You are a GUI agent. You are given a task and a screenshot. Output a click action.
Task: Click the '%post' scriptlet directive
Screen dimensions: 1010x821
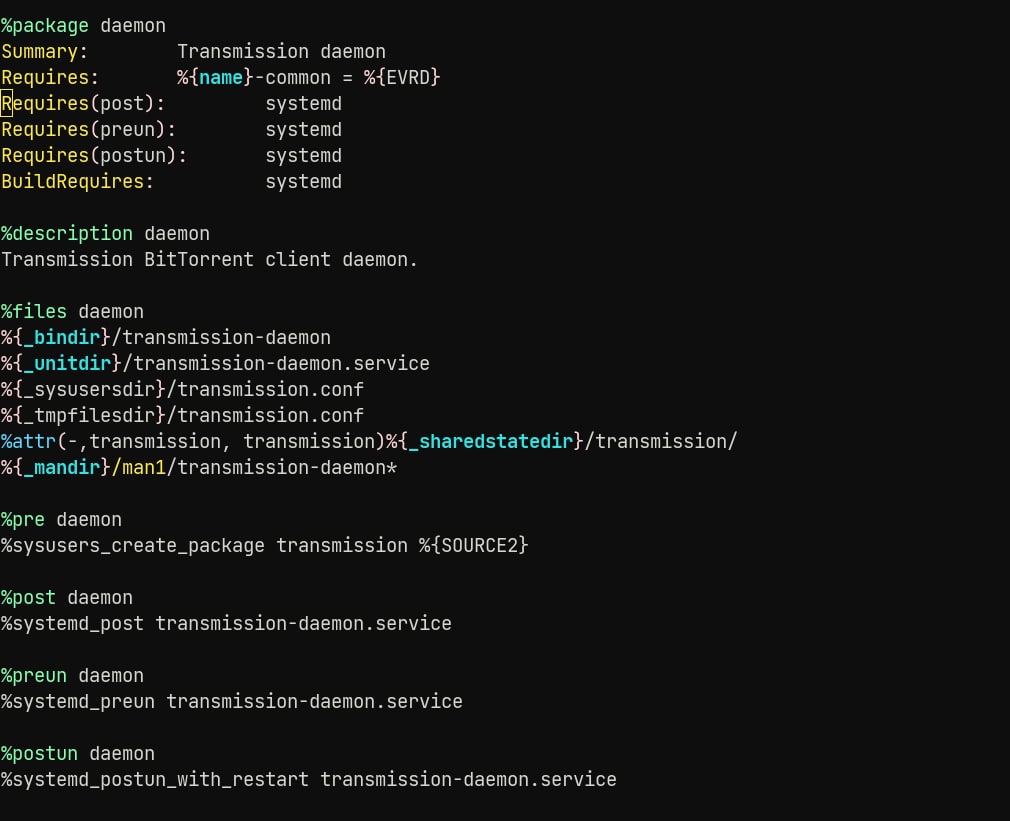click(x=28, y=598)
